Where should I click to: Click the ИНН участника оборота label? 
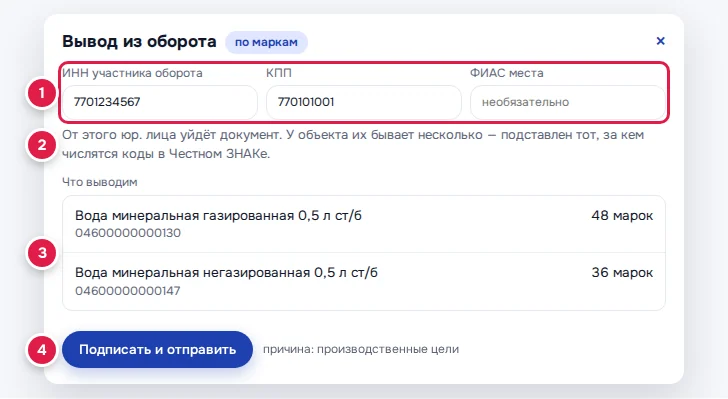click(x=132, y=73)
